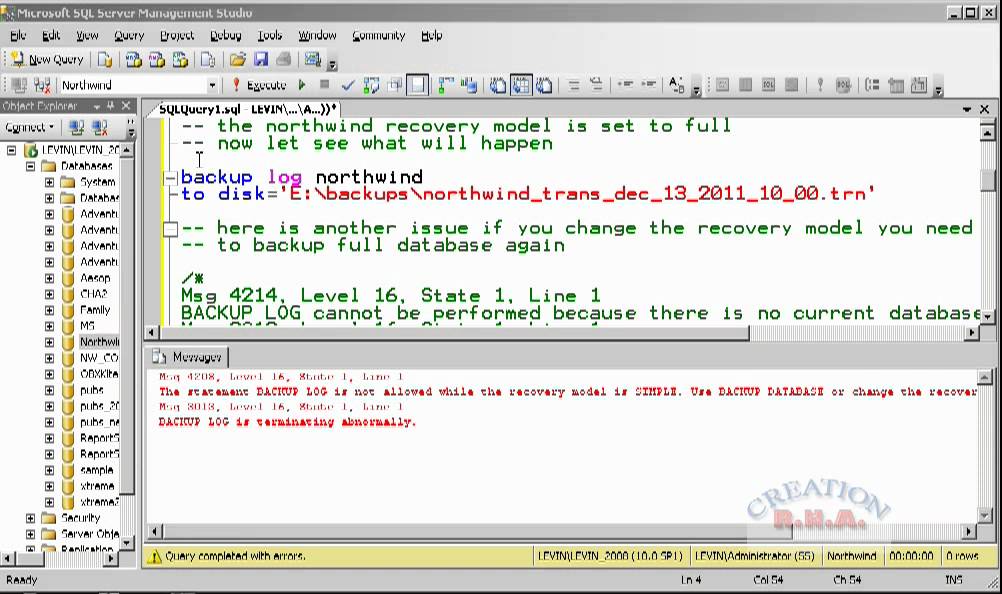Viewport: 1002px width, 594px height.
Task: Expand the Northwind database node
Action: [x=49, y=342]
